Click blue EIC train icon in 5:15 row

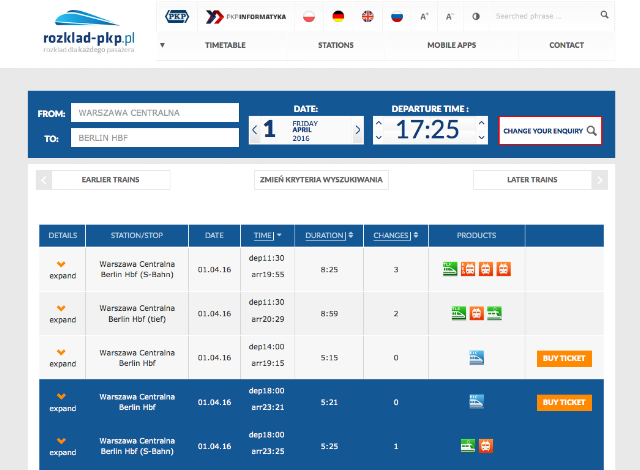point(476,357)
